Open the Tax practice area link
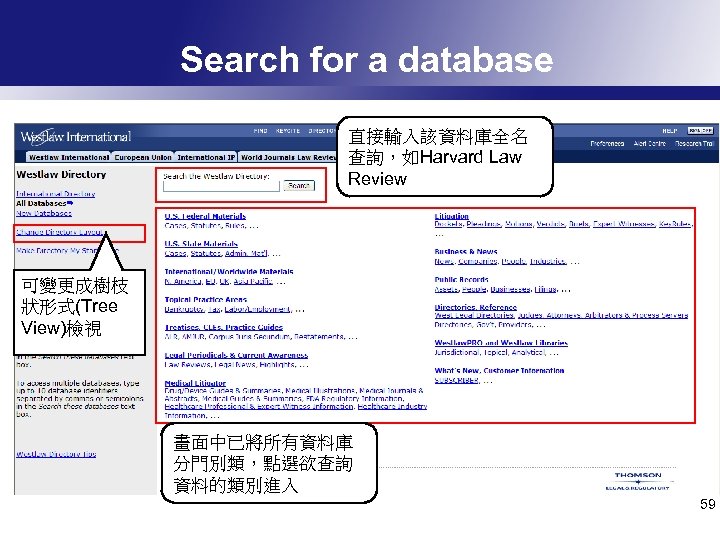The width and height of the screenshot is (720, 540). pos(214,309)
